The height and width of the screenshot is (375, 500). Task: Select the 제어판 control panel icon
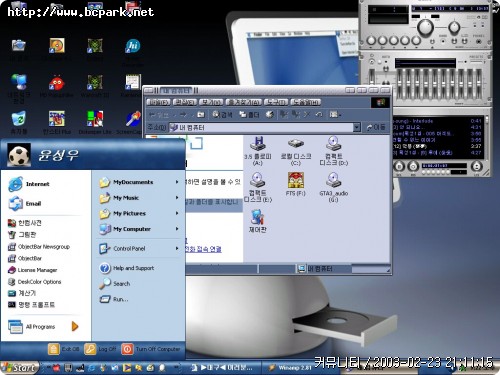click(x=257, y=221)
